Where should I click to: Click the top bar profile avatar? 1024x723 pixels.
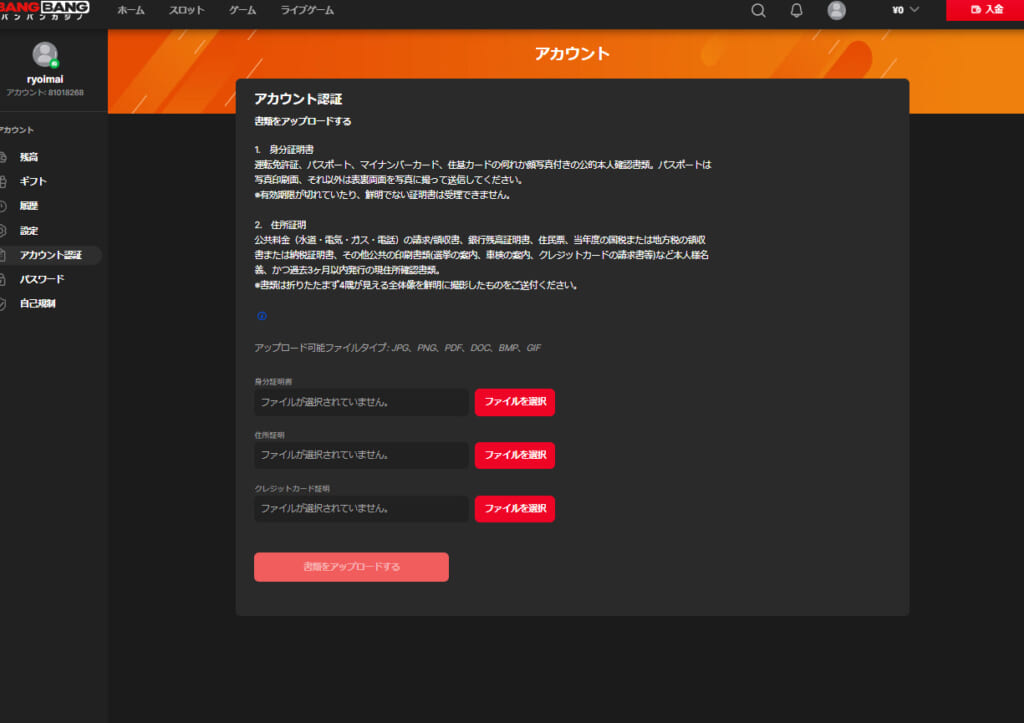[836, 10]
